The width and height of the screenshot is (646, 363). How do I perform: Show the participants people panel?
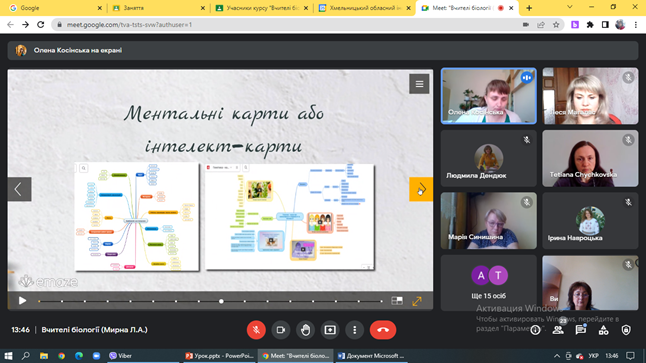558,330
